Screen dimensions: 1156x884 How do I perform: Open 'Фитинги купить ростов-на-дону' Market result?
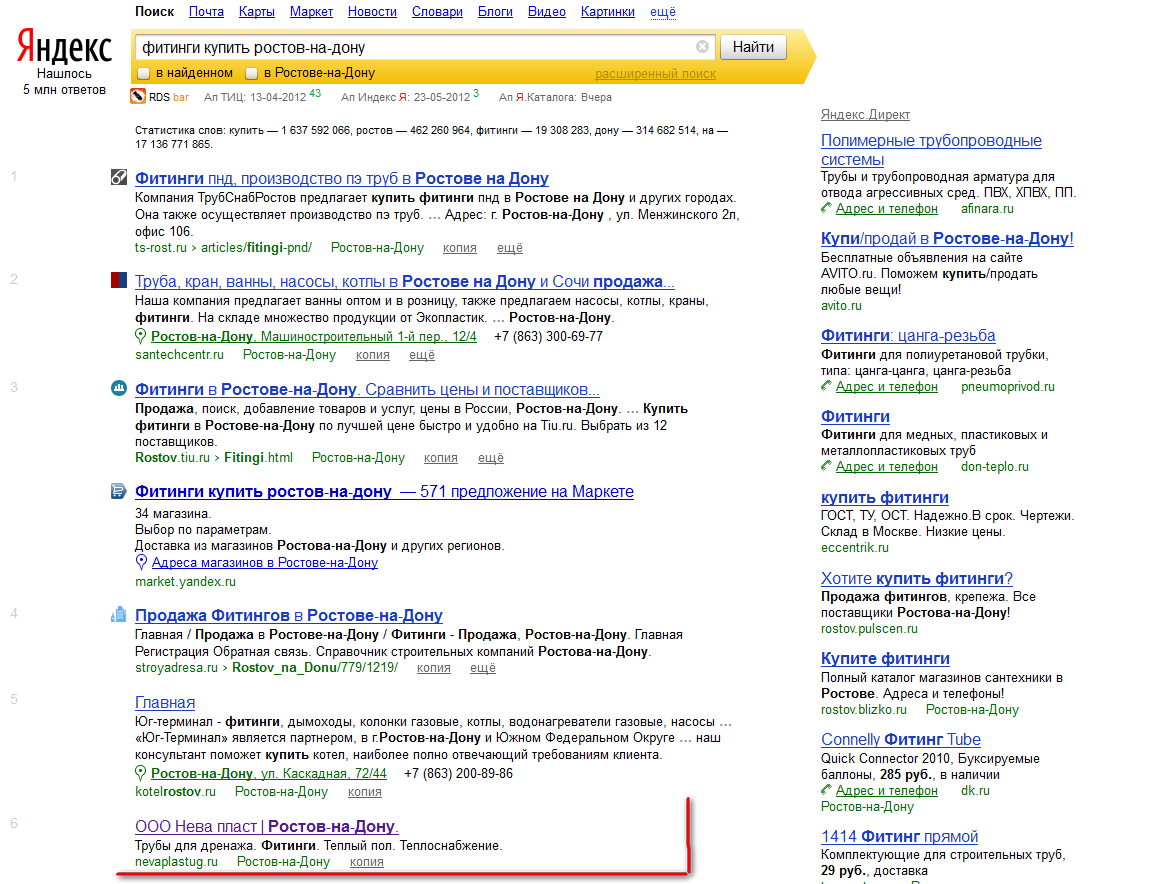click(x=384, y=492)
